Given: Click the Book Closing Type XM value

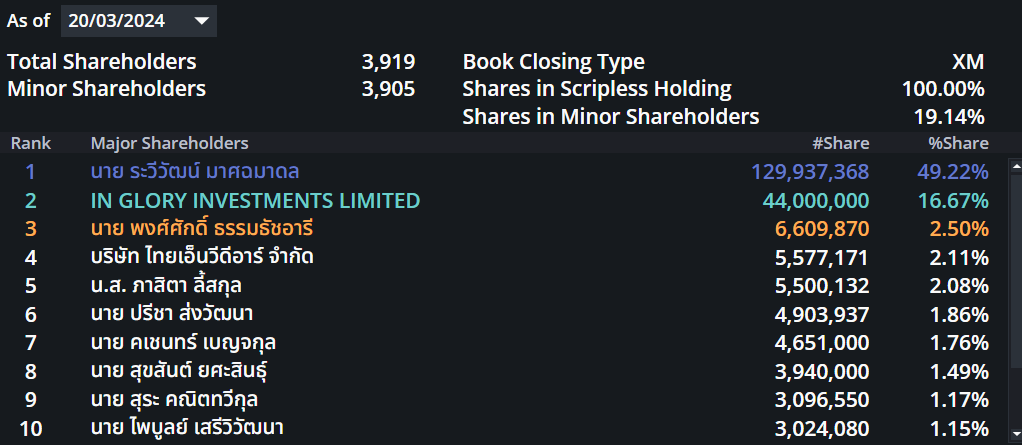Looking at the screenshot, I should coord(968,62).
